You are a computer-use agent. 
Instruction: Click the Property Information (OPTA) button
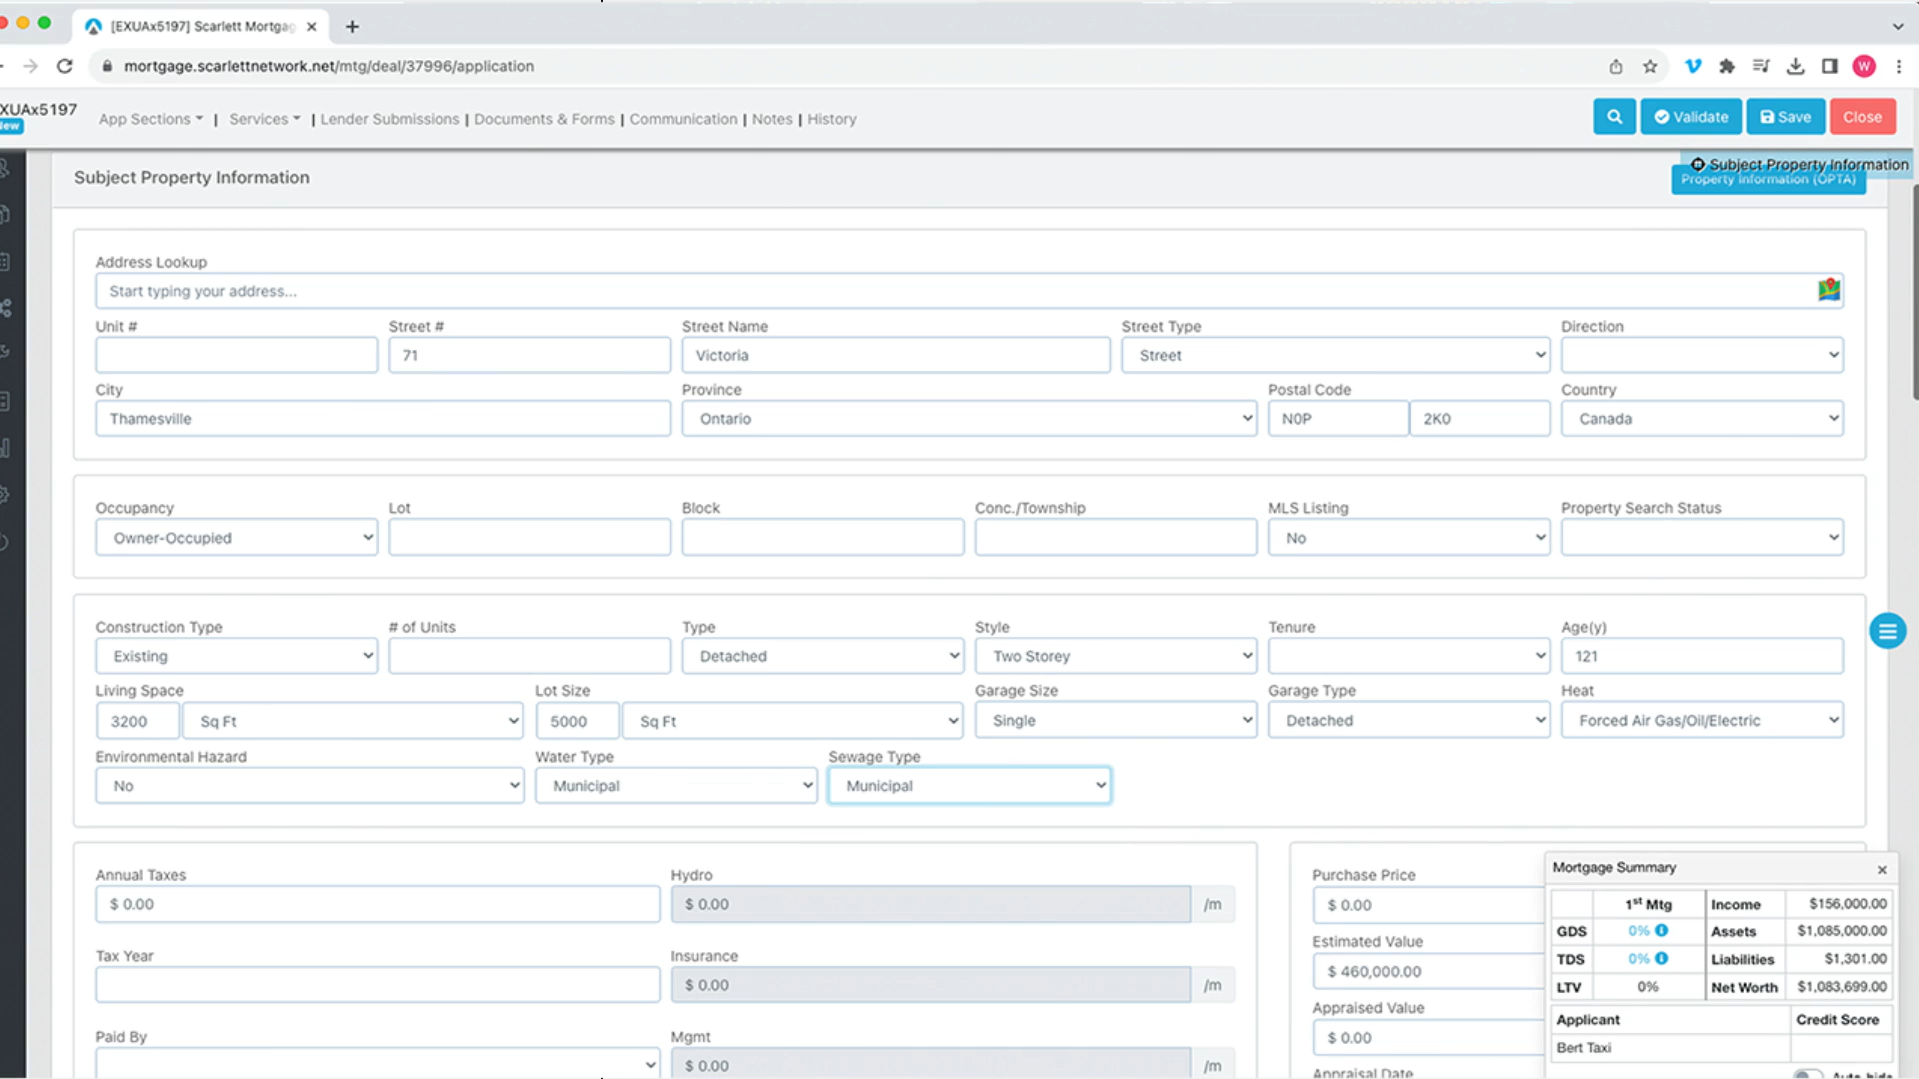pyautogui.click(x=1767, y=181)
